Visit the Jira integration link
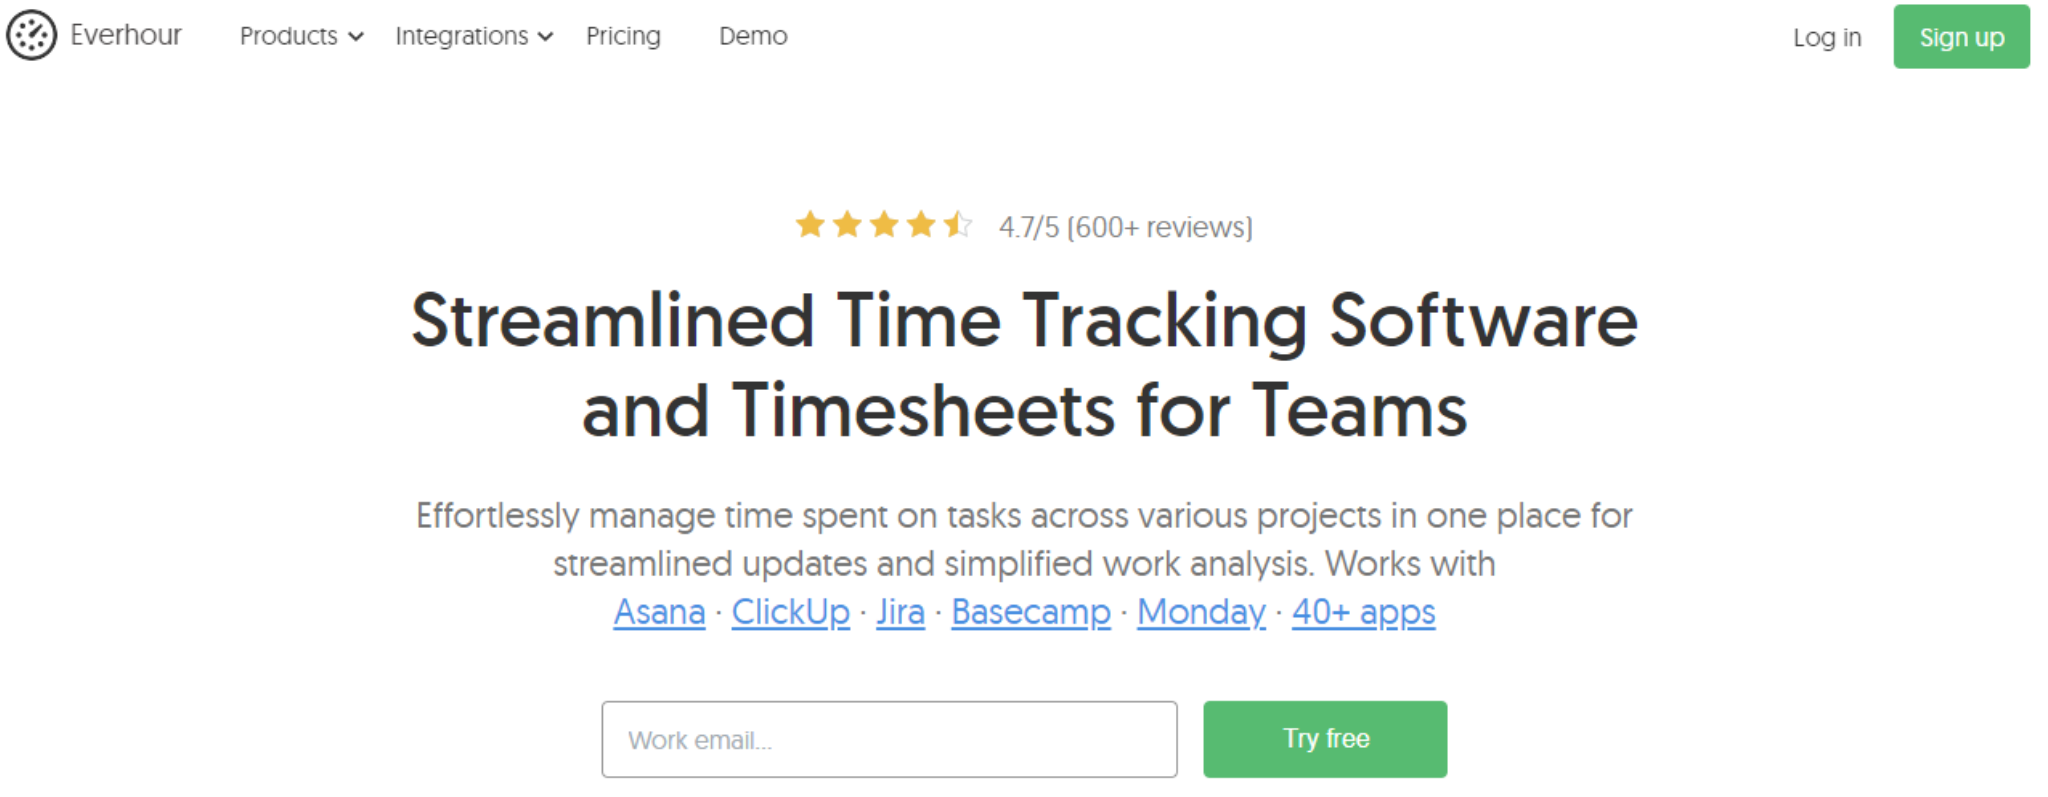This screenshot has width=2048, height=797. 899,612
